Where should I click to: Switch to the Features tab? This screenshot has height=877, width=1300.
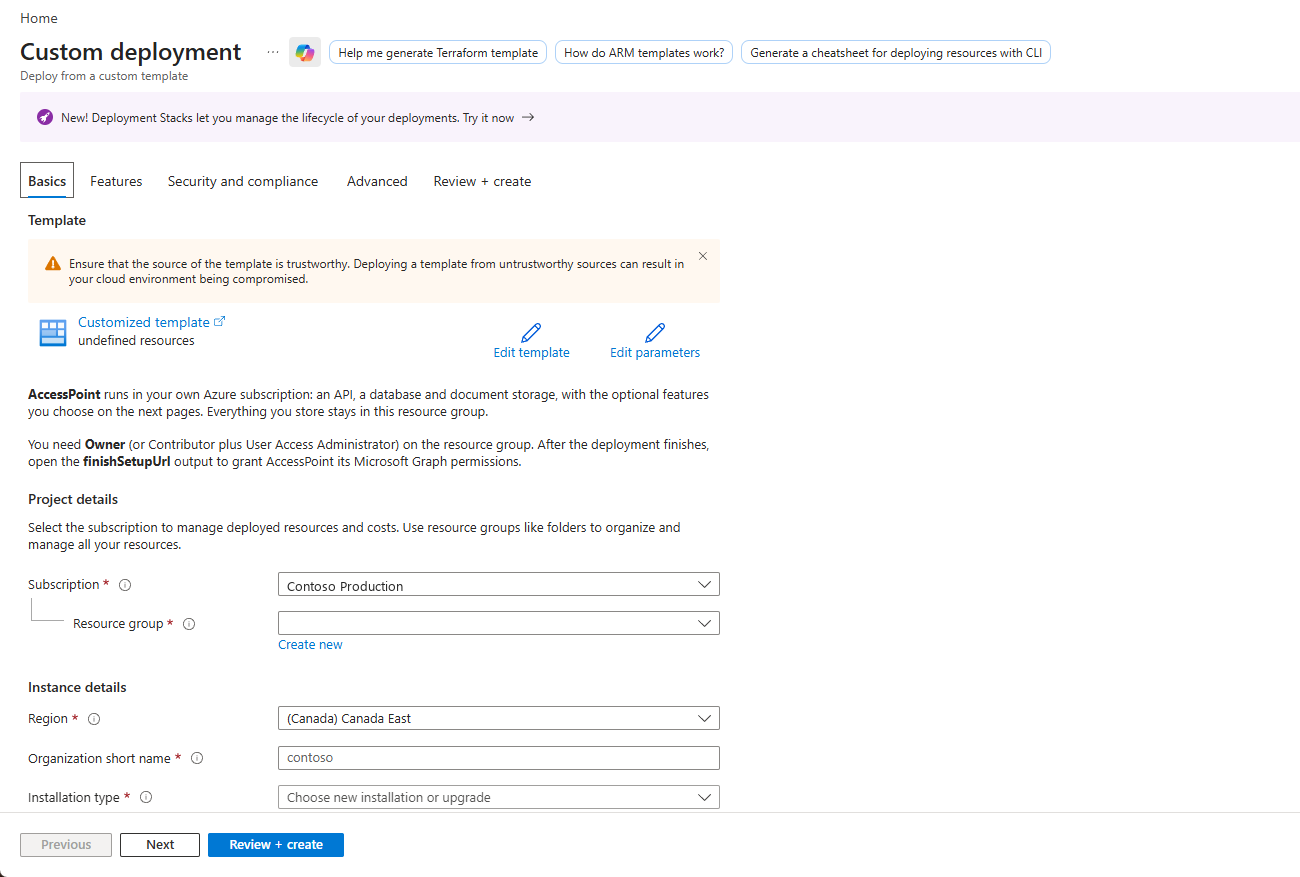click(x=116, y=181)
